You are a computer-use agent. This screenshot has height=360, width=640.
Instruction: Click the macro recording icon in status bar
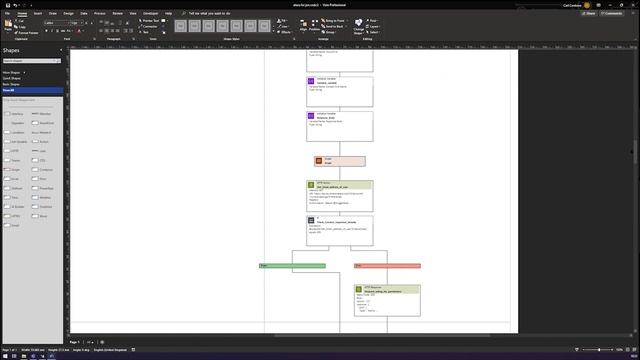133,350
